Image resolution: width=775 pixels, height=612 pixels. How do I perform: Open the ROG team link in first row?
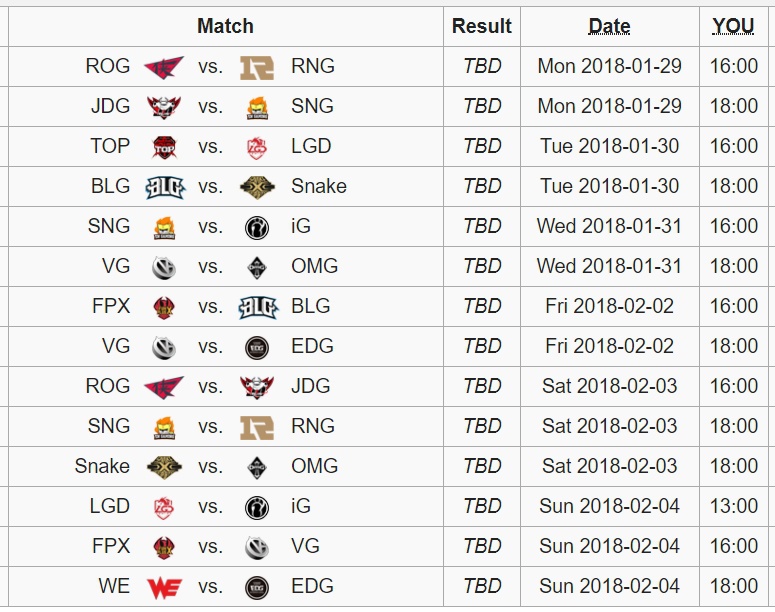pos(107,66)
